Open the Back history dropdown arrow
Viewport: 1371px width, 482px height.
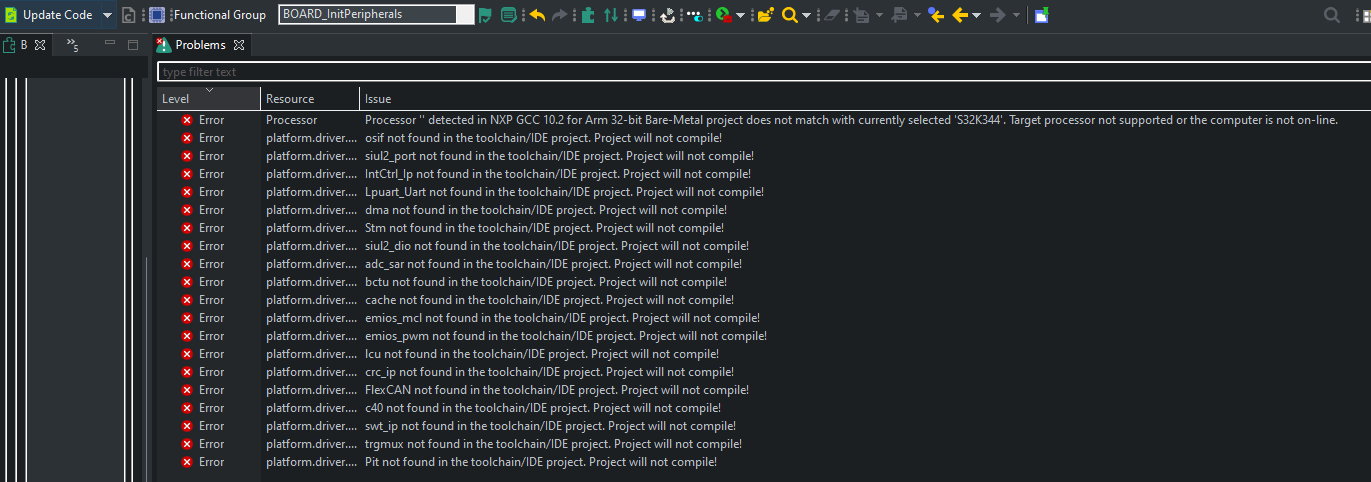tap(976, 15)
